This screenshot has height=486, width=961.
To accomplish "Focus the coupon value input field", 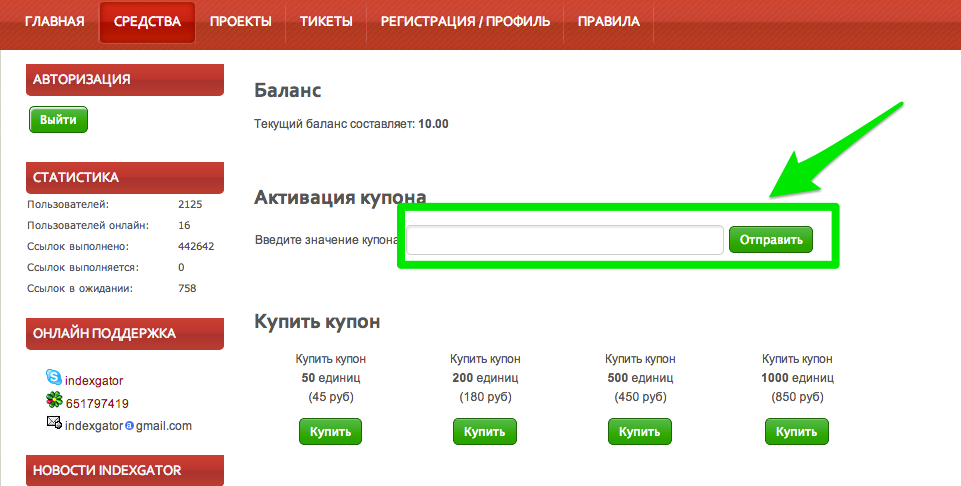I will pyautogui.click(x=564, y=240).
